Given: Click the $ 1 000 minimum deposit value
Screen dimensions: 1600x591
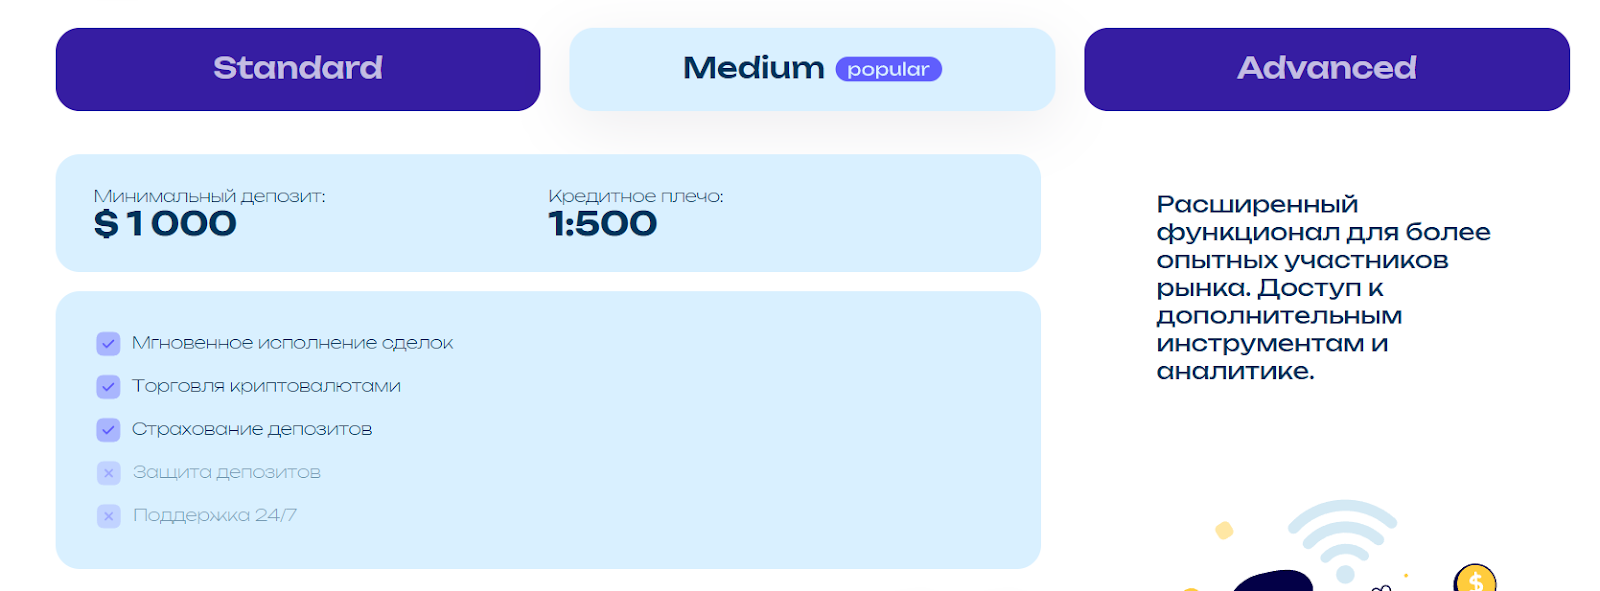Looking at the screenshot, I should point(165,224).
